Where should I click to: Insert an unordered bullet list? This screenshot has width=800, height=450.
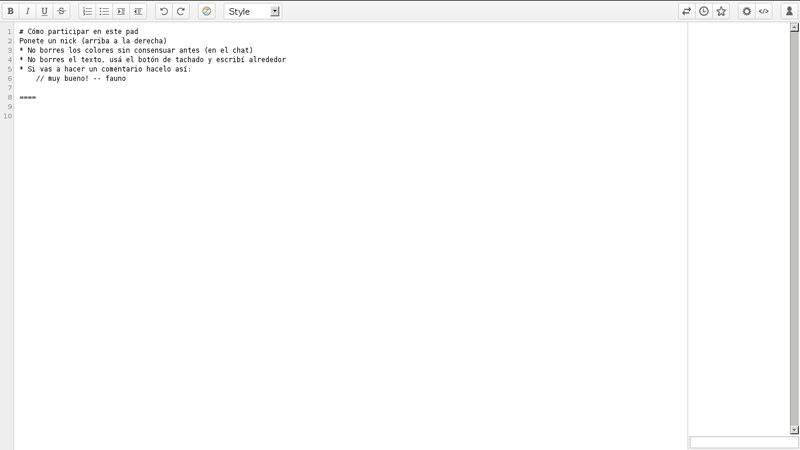tap(104, 11)
